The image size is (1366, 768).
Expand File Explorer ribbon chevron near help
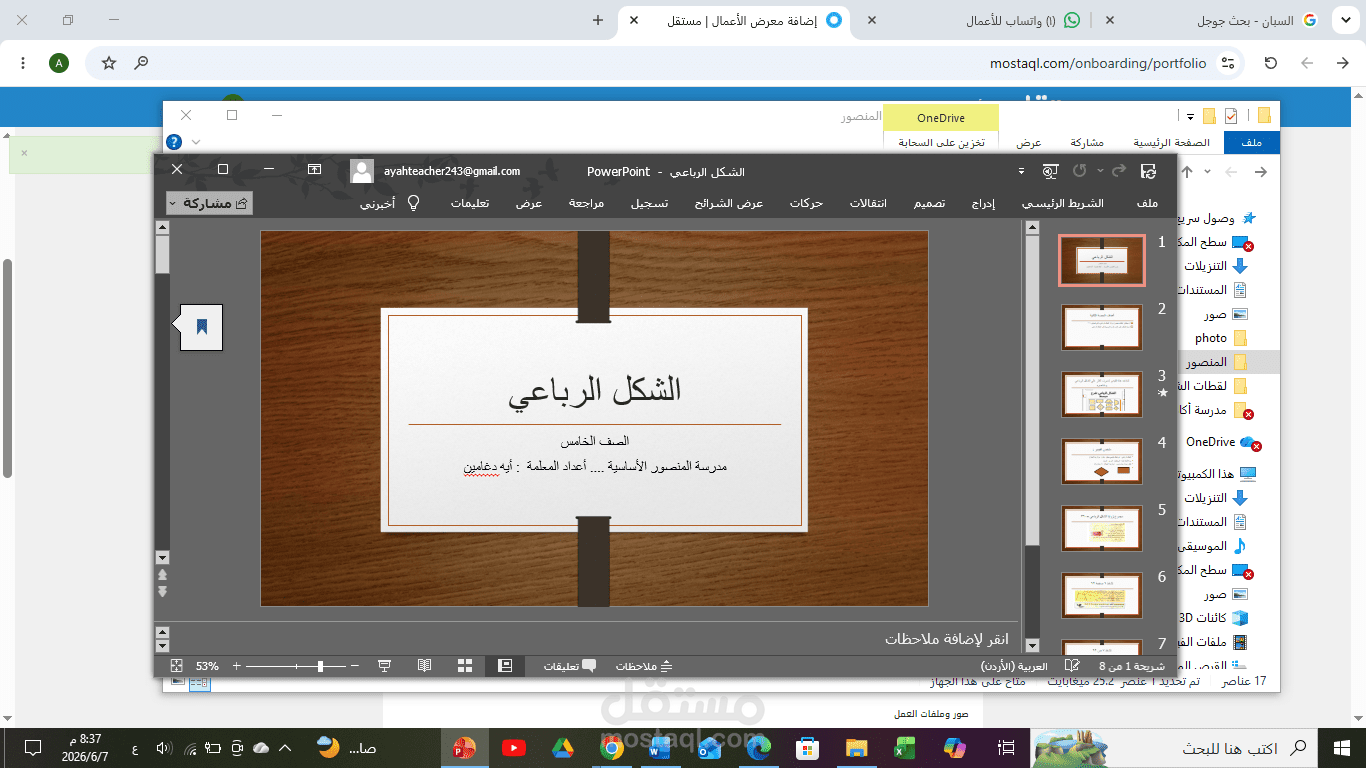click(x=196, y=142)
